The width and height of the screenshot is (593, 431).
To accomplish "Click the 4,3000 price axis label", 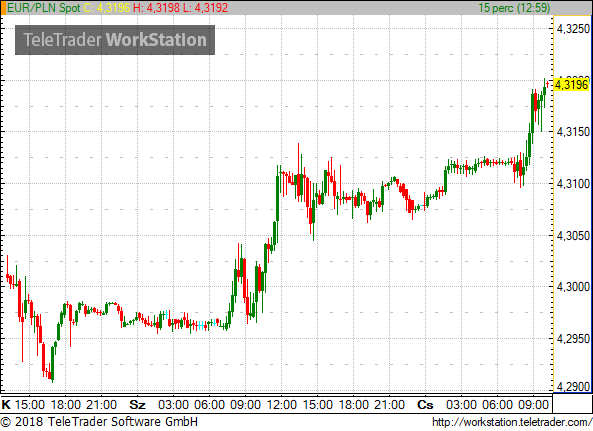I will (x=573, y=287).
